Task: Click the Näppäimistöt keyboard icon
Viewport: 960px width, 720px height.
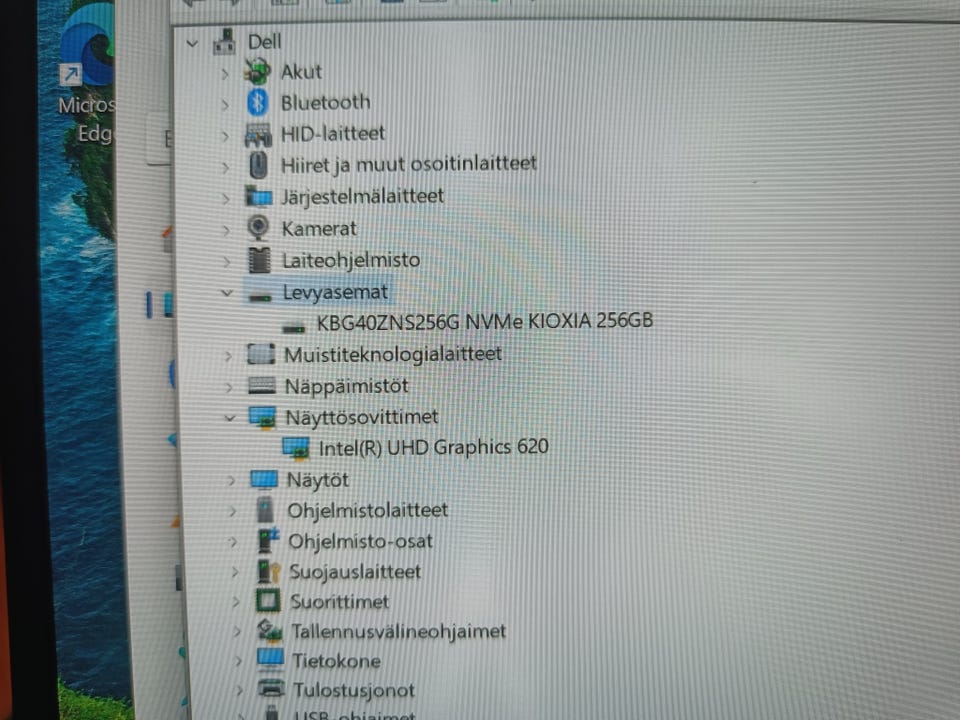Action: pyautogui.click(x=262, y=386)
